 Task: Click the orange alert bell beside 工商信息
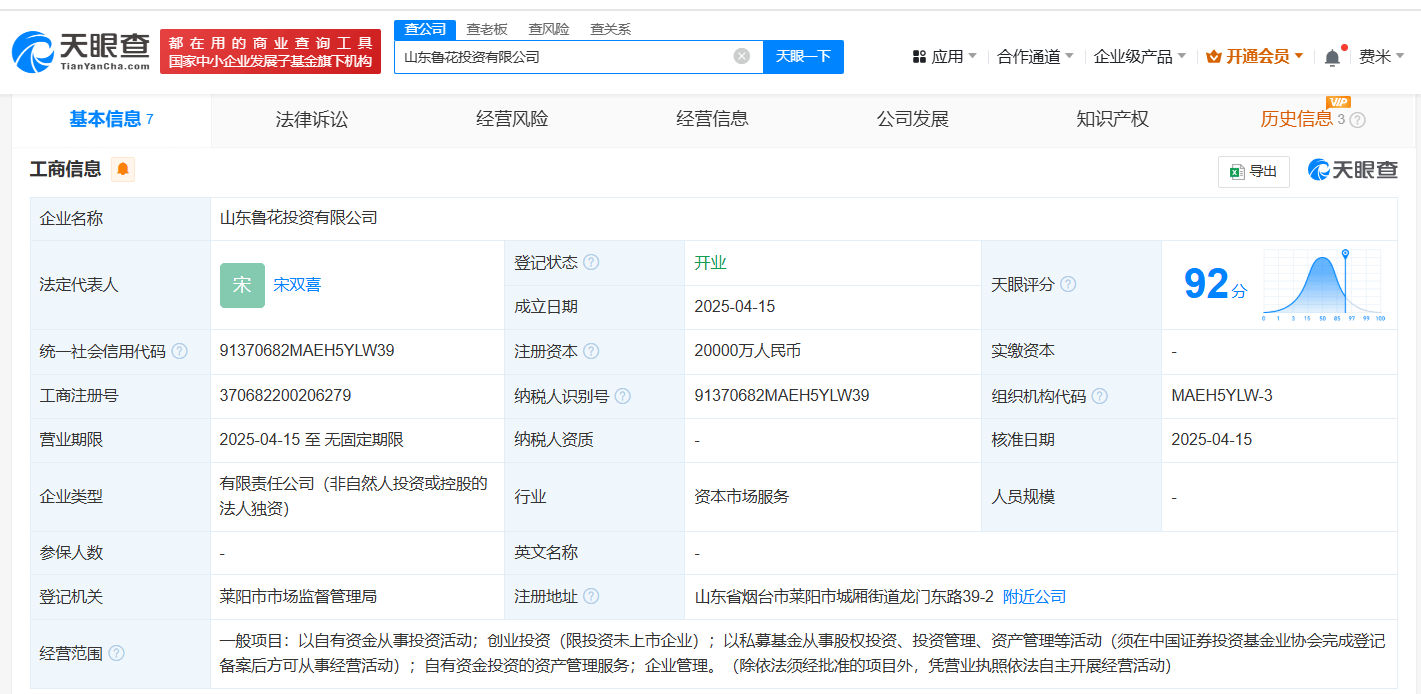(x=123, y=169)
